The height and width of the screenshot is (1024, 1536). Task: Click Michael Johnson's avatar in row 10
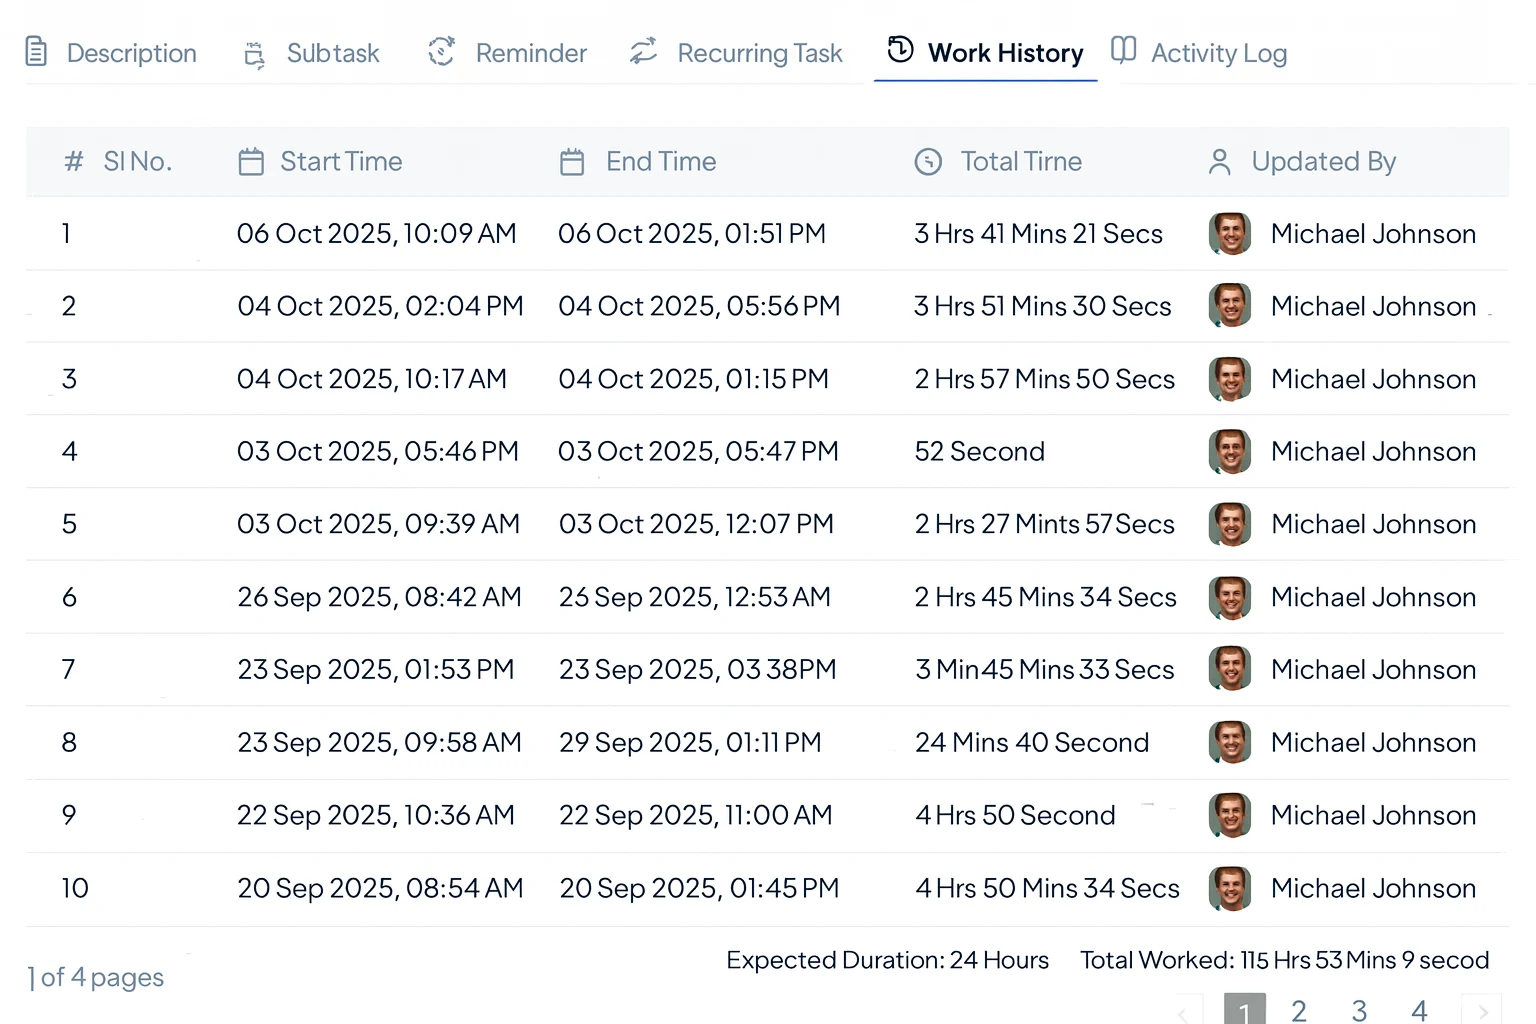click(1230, 888)
